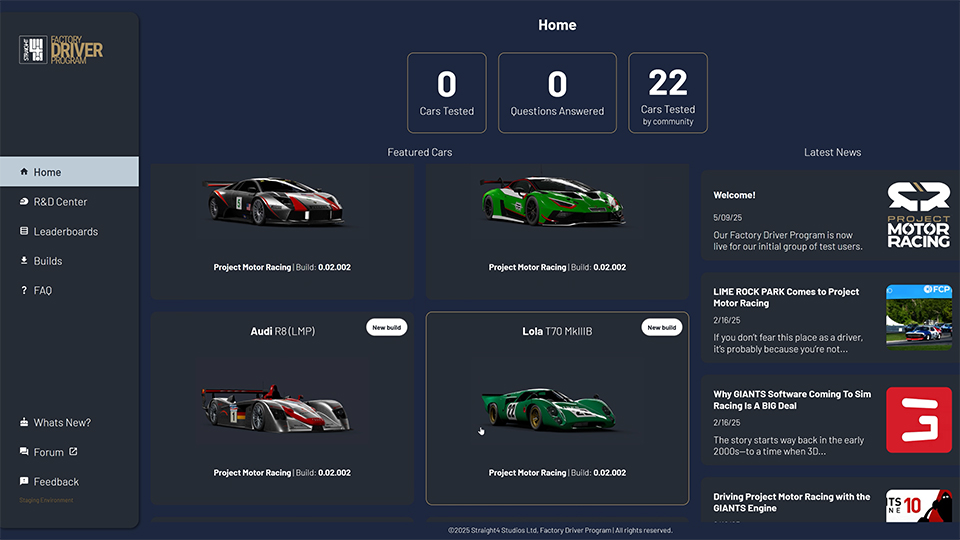Screen dimensions: 960x540
Task: Click the Audi R8 (LMP) title
Action: point(282,331)
